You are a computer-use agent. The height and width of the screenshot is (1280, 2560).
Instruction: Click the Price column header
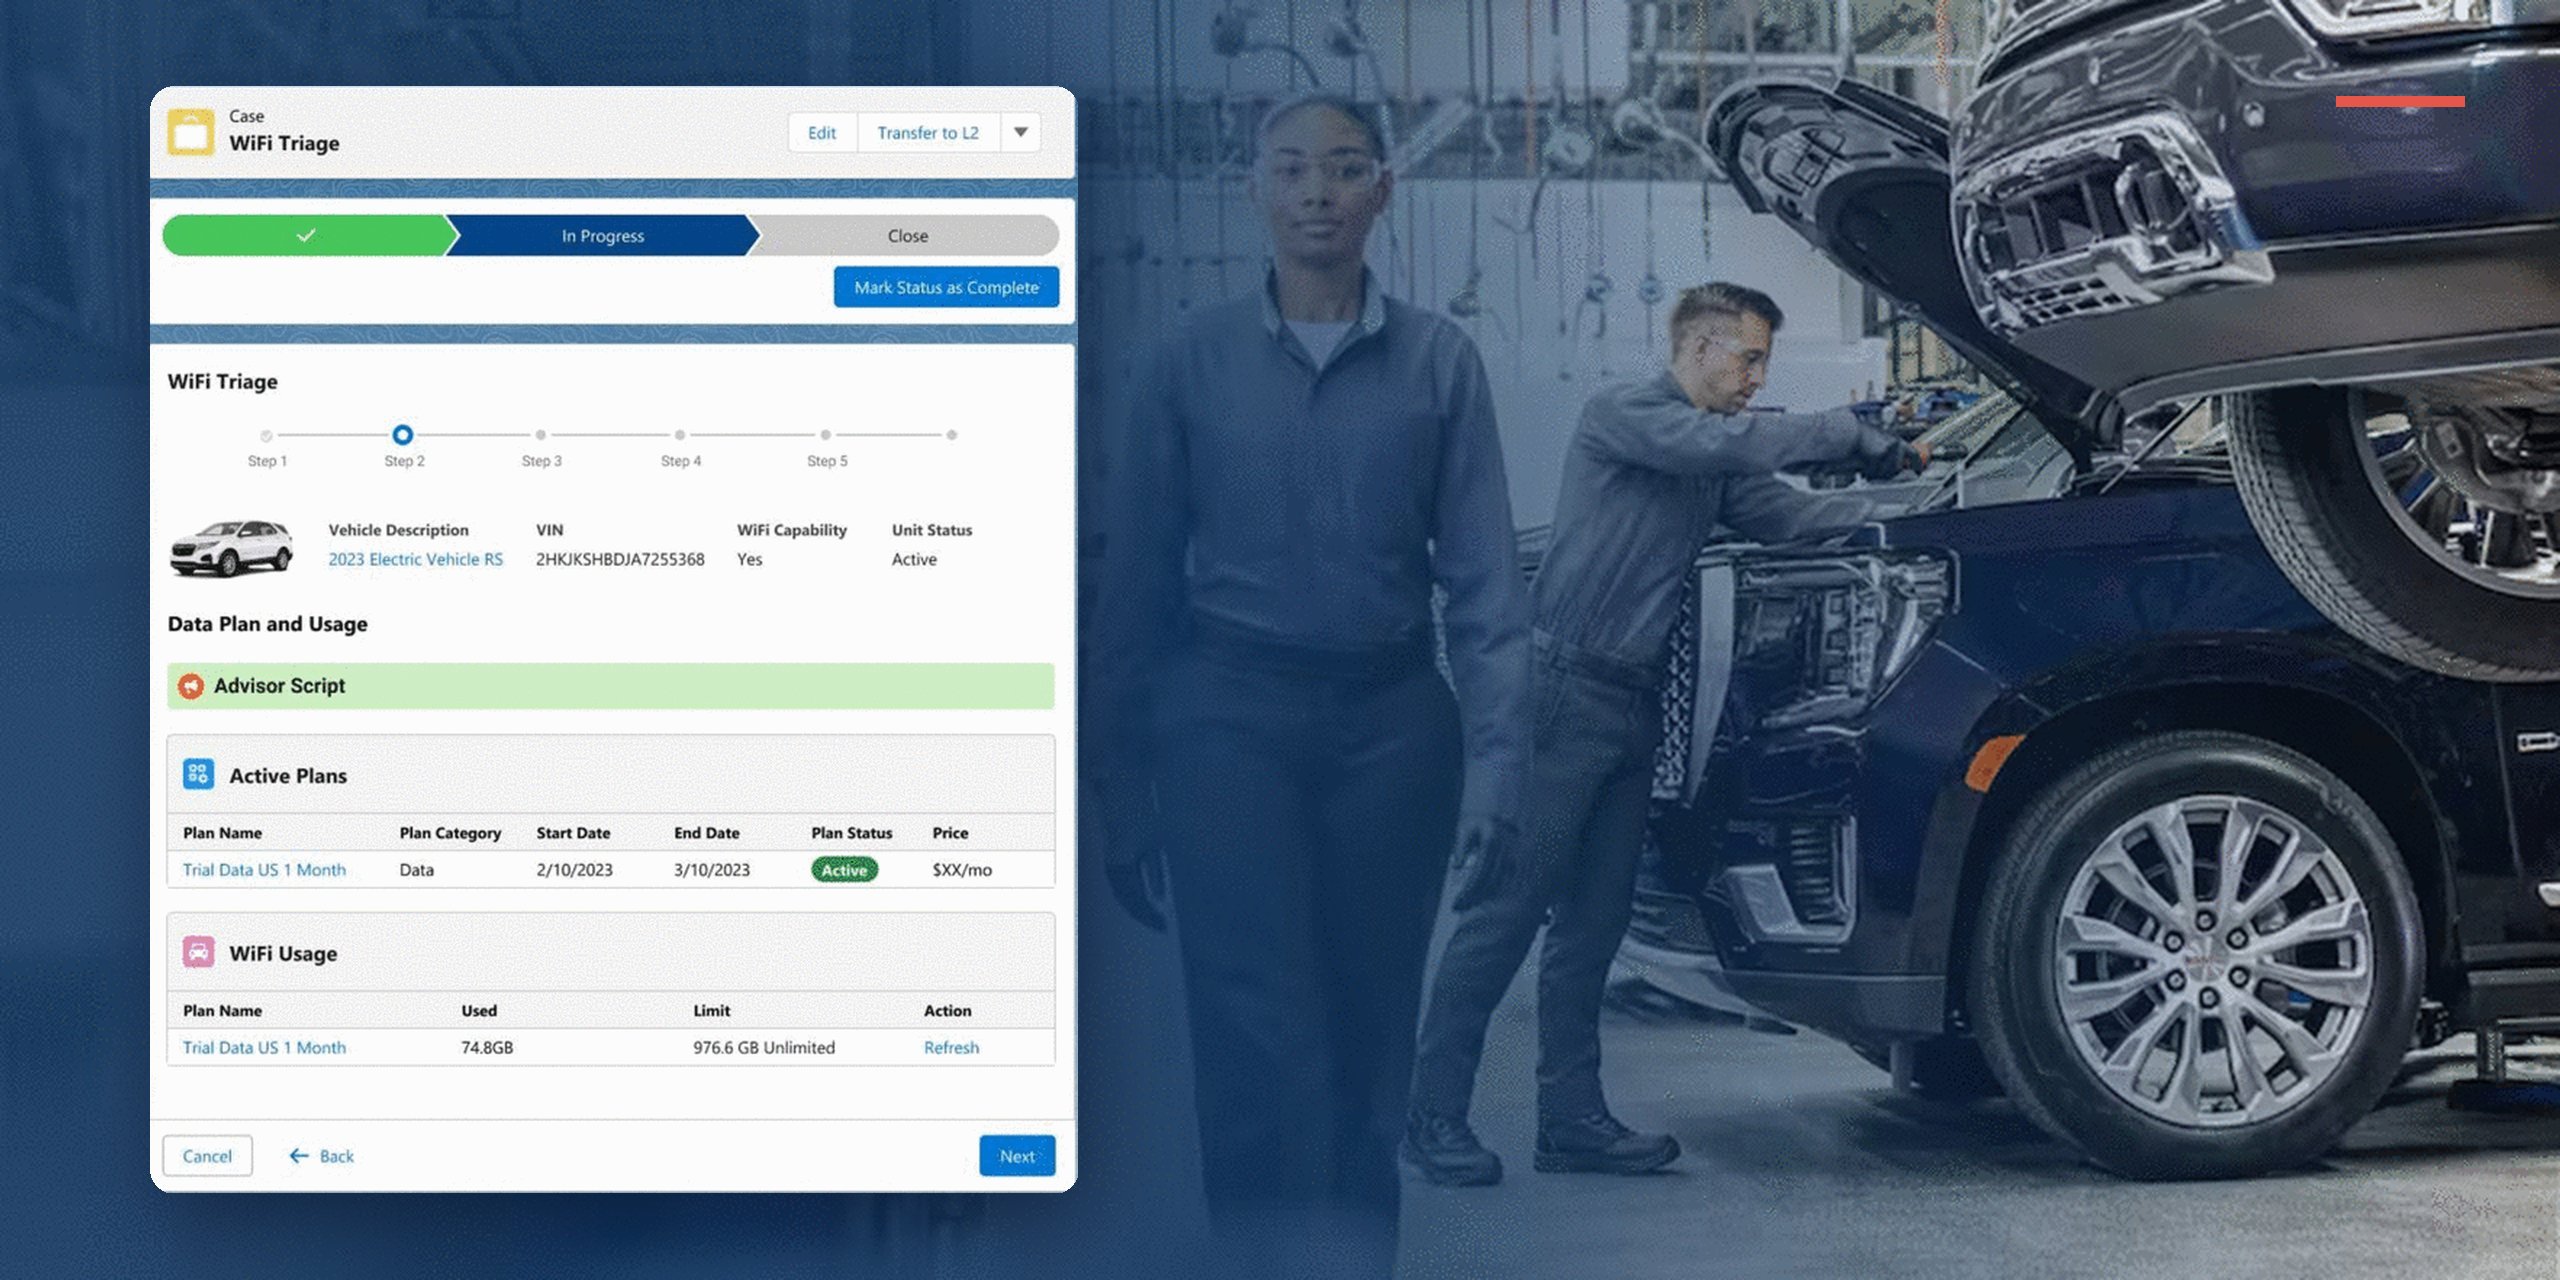(x=950, y=833)
